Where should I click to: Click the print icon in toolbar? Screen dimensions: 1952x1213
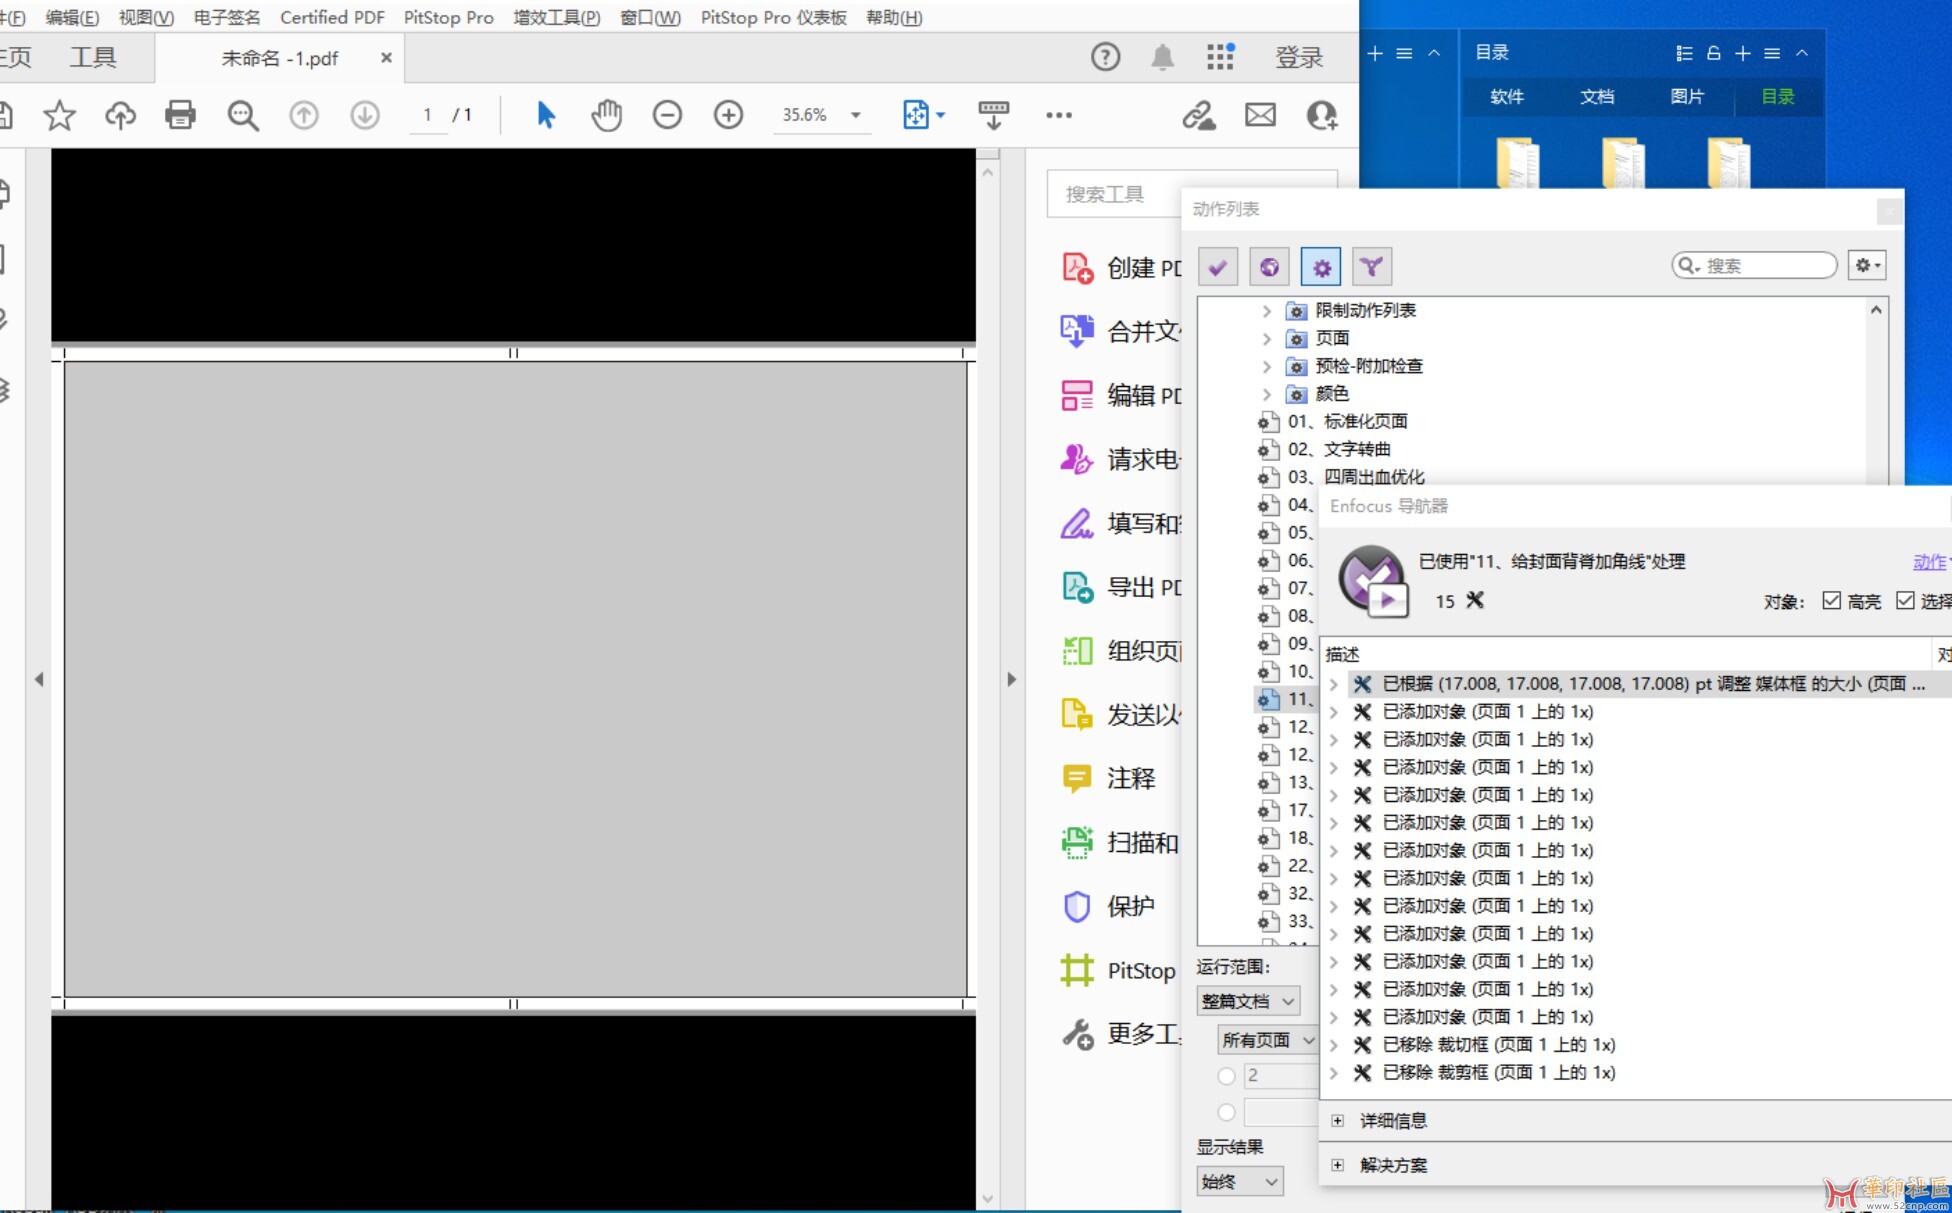tap(180, 115)
